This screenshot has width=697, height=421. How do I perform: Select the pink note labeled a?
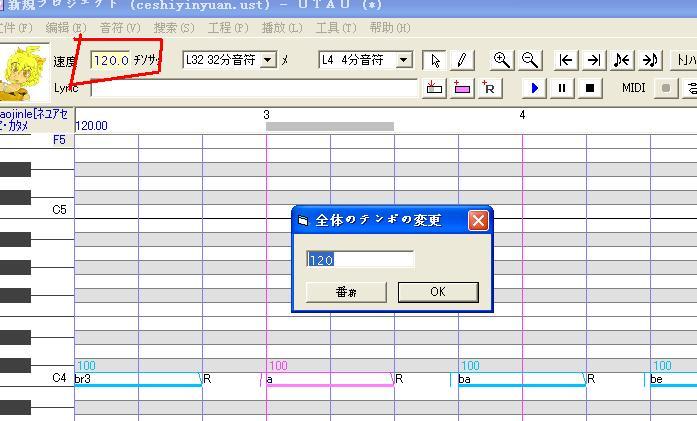pos(330,379)
